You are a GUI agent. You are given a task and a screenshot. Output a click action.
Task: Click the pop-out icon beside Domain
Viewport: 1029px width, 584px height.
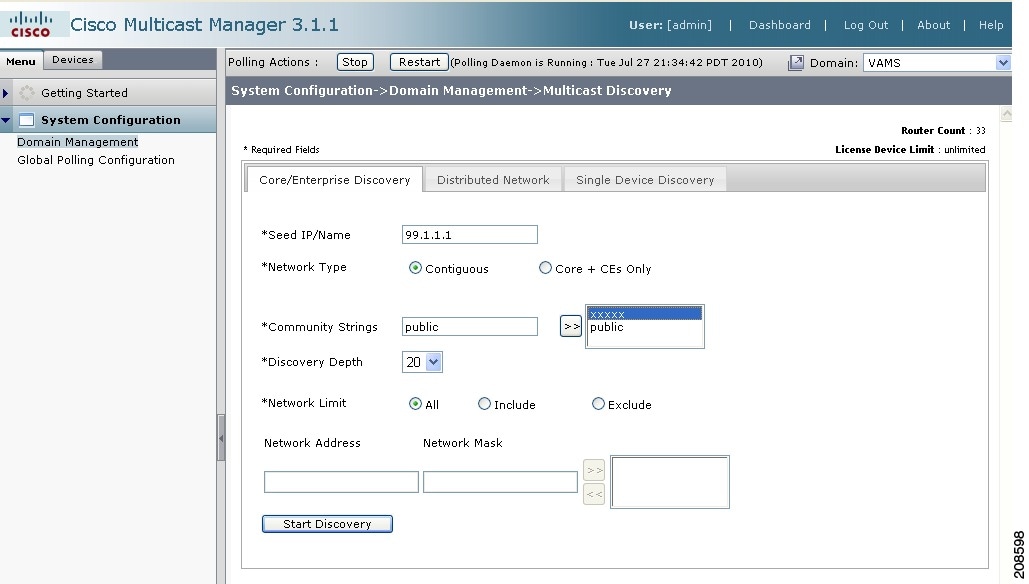(x=795, y=63)
